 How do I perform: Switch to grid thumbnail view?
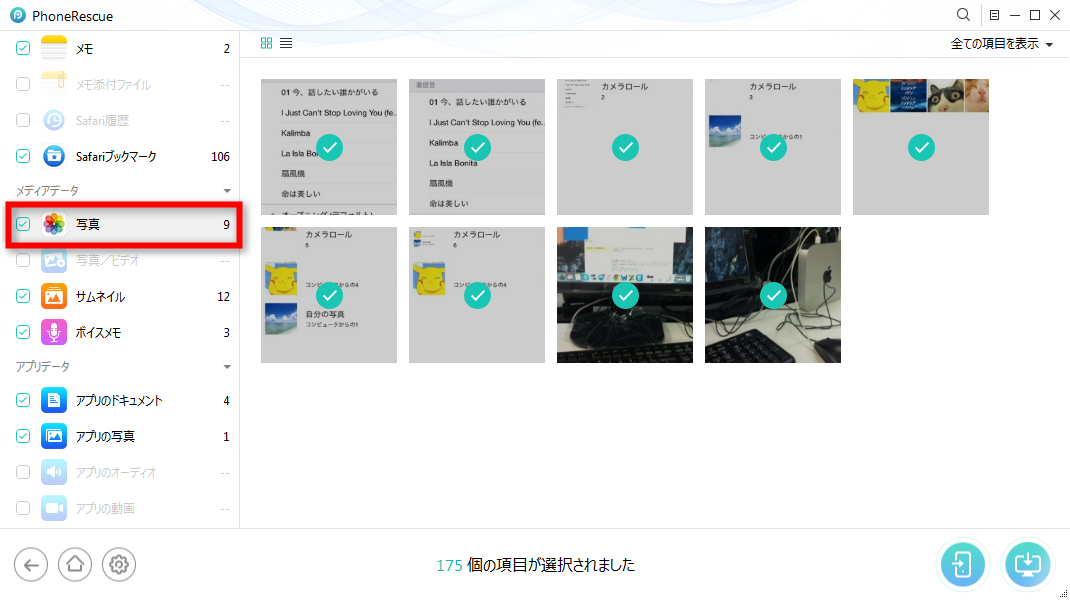(x=266, y=43)
